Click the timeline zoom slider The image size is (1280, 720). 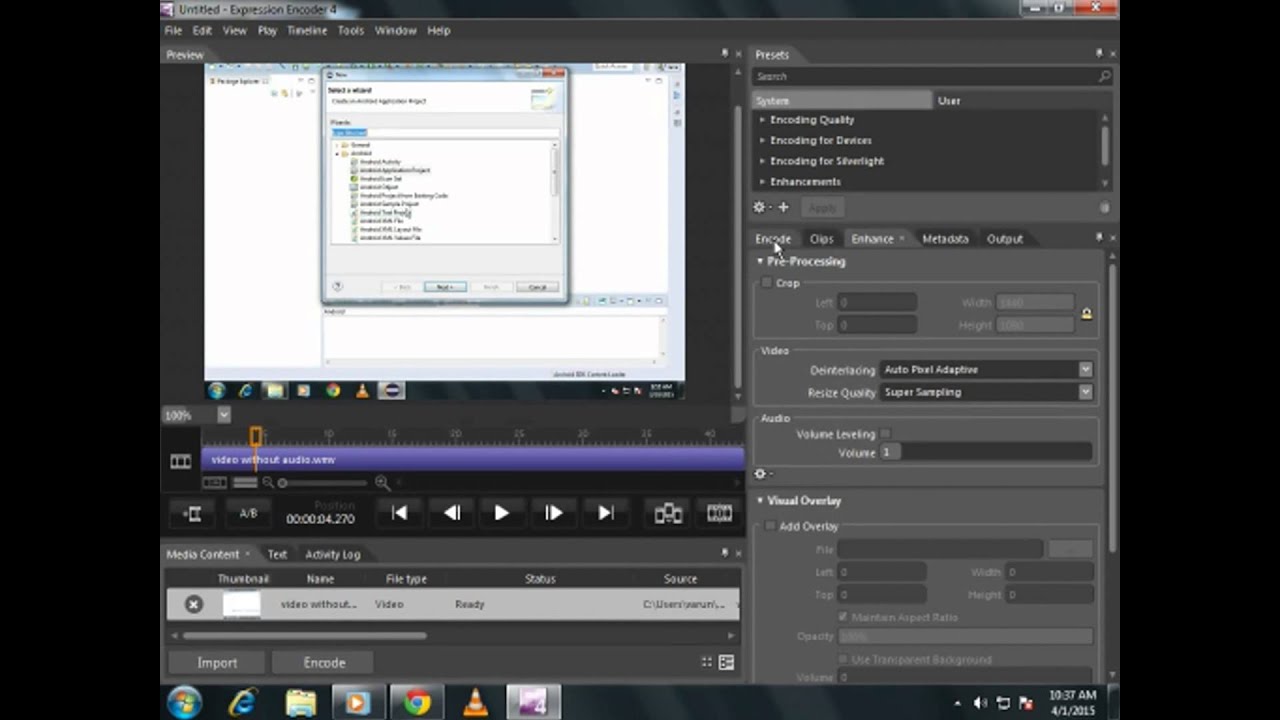coord(325,483)
